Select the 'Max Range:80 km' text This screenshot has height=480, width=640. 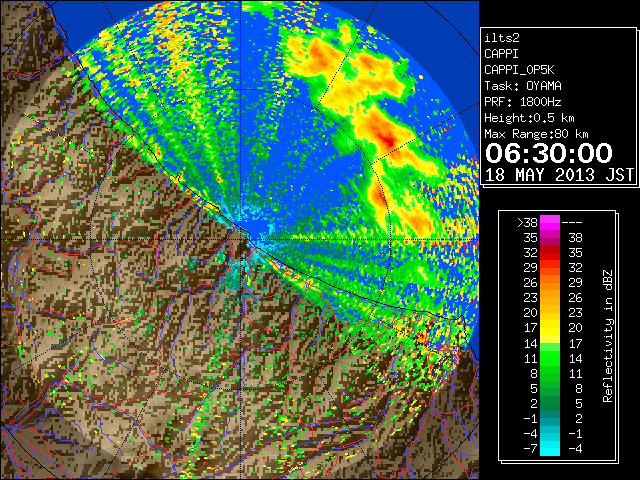(x=536, y=134)
